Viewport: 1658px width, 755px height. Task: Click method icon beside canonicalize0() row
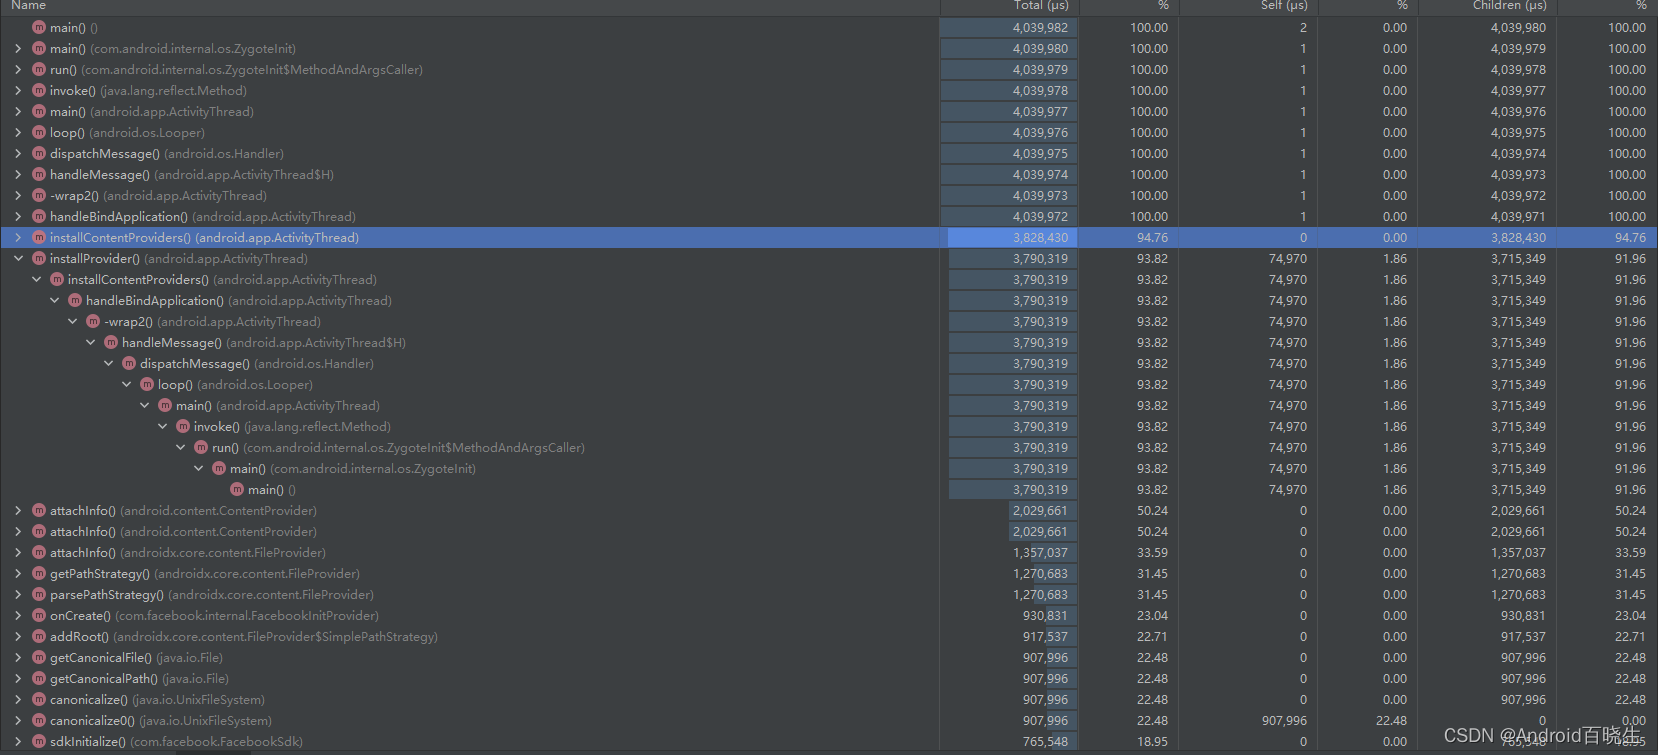pos(39,720)
